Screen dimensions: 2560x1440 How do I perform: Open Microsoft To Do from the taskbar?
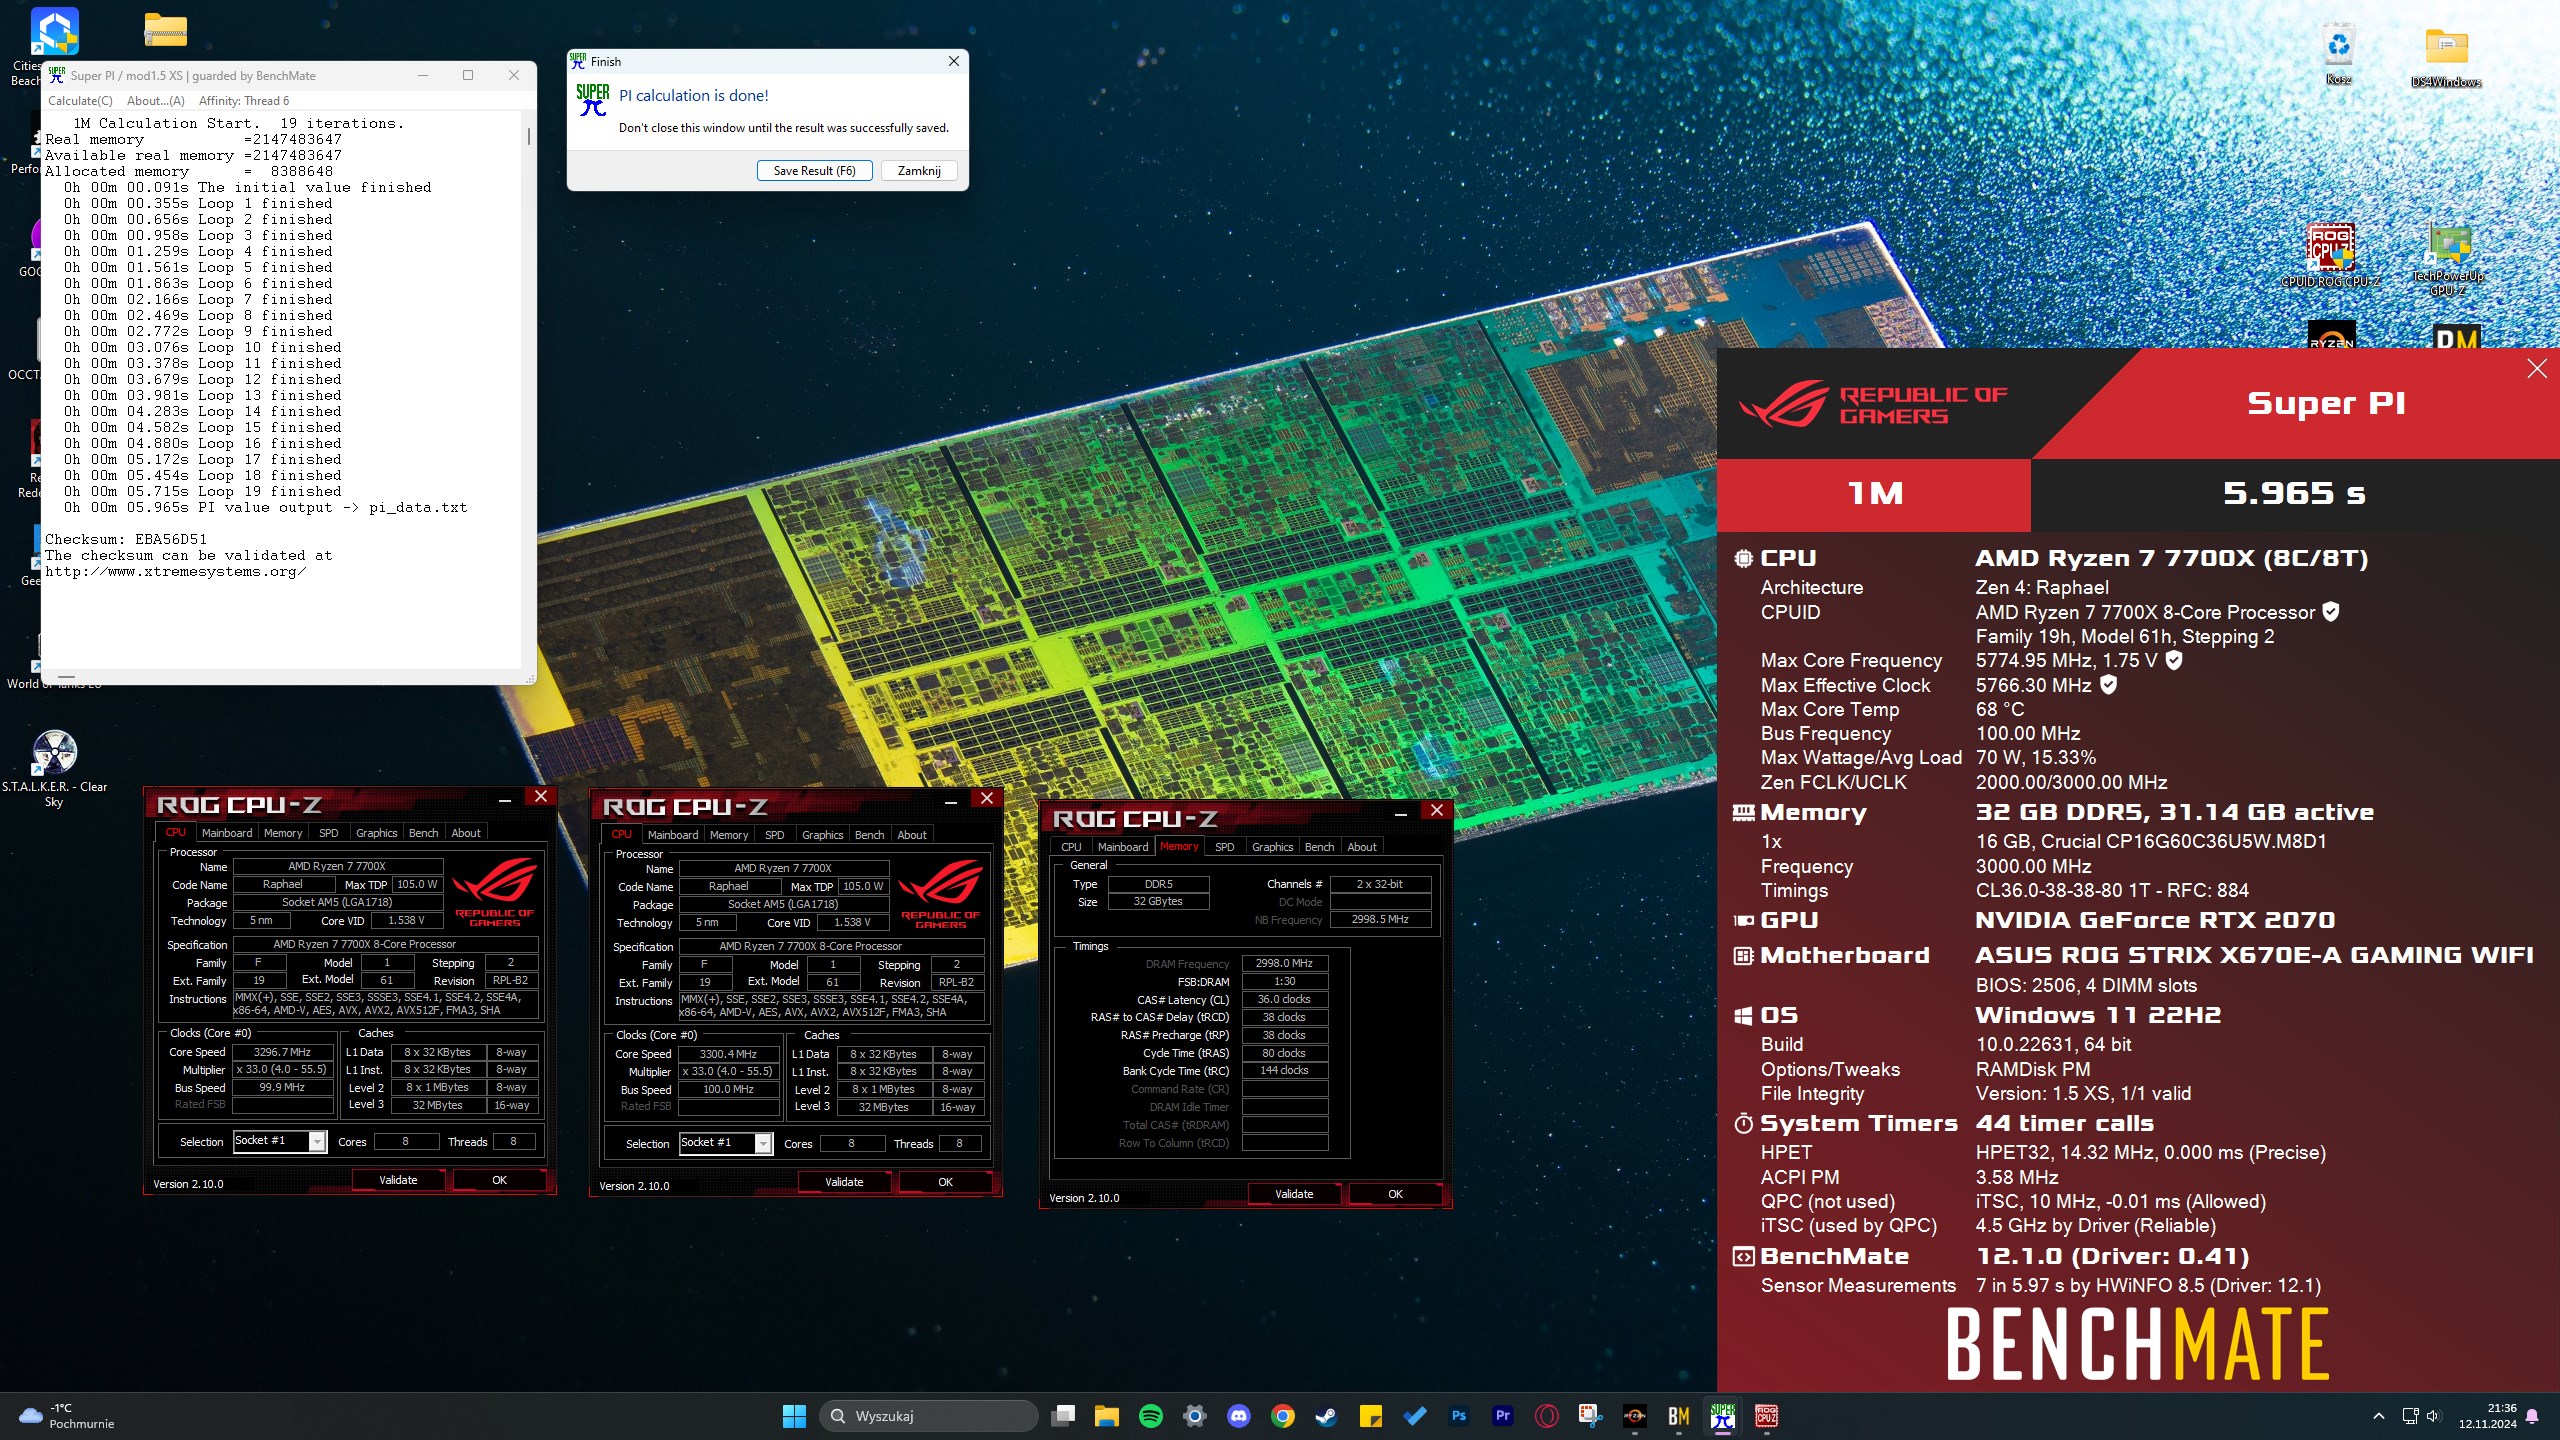(x=1414, y=1415)
